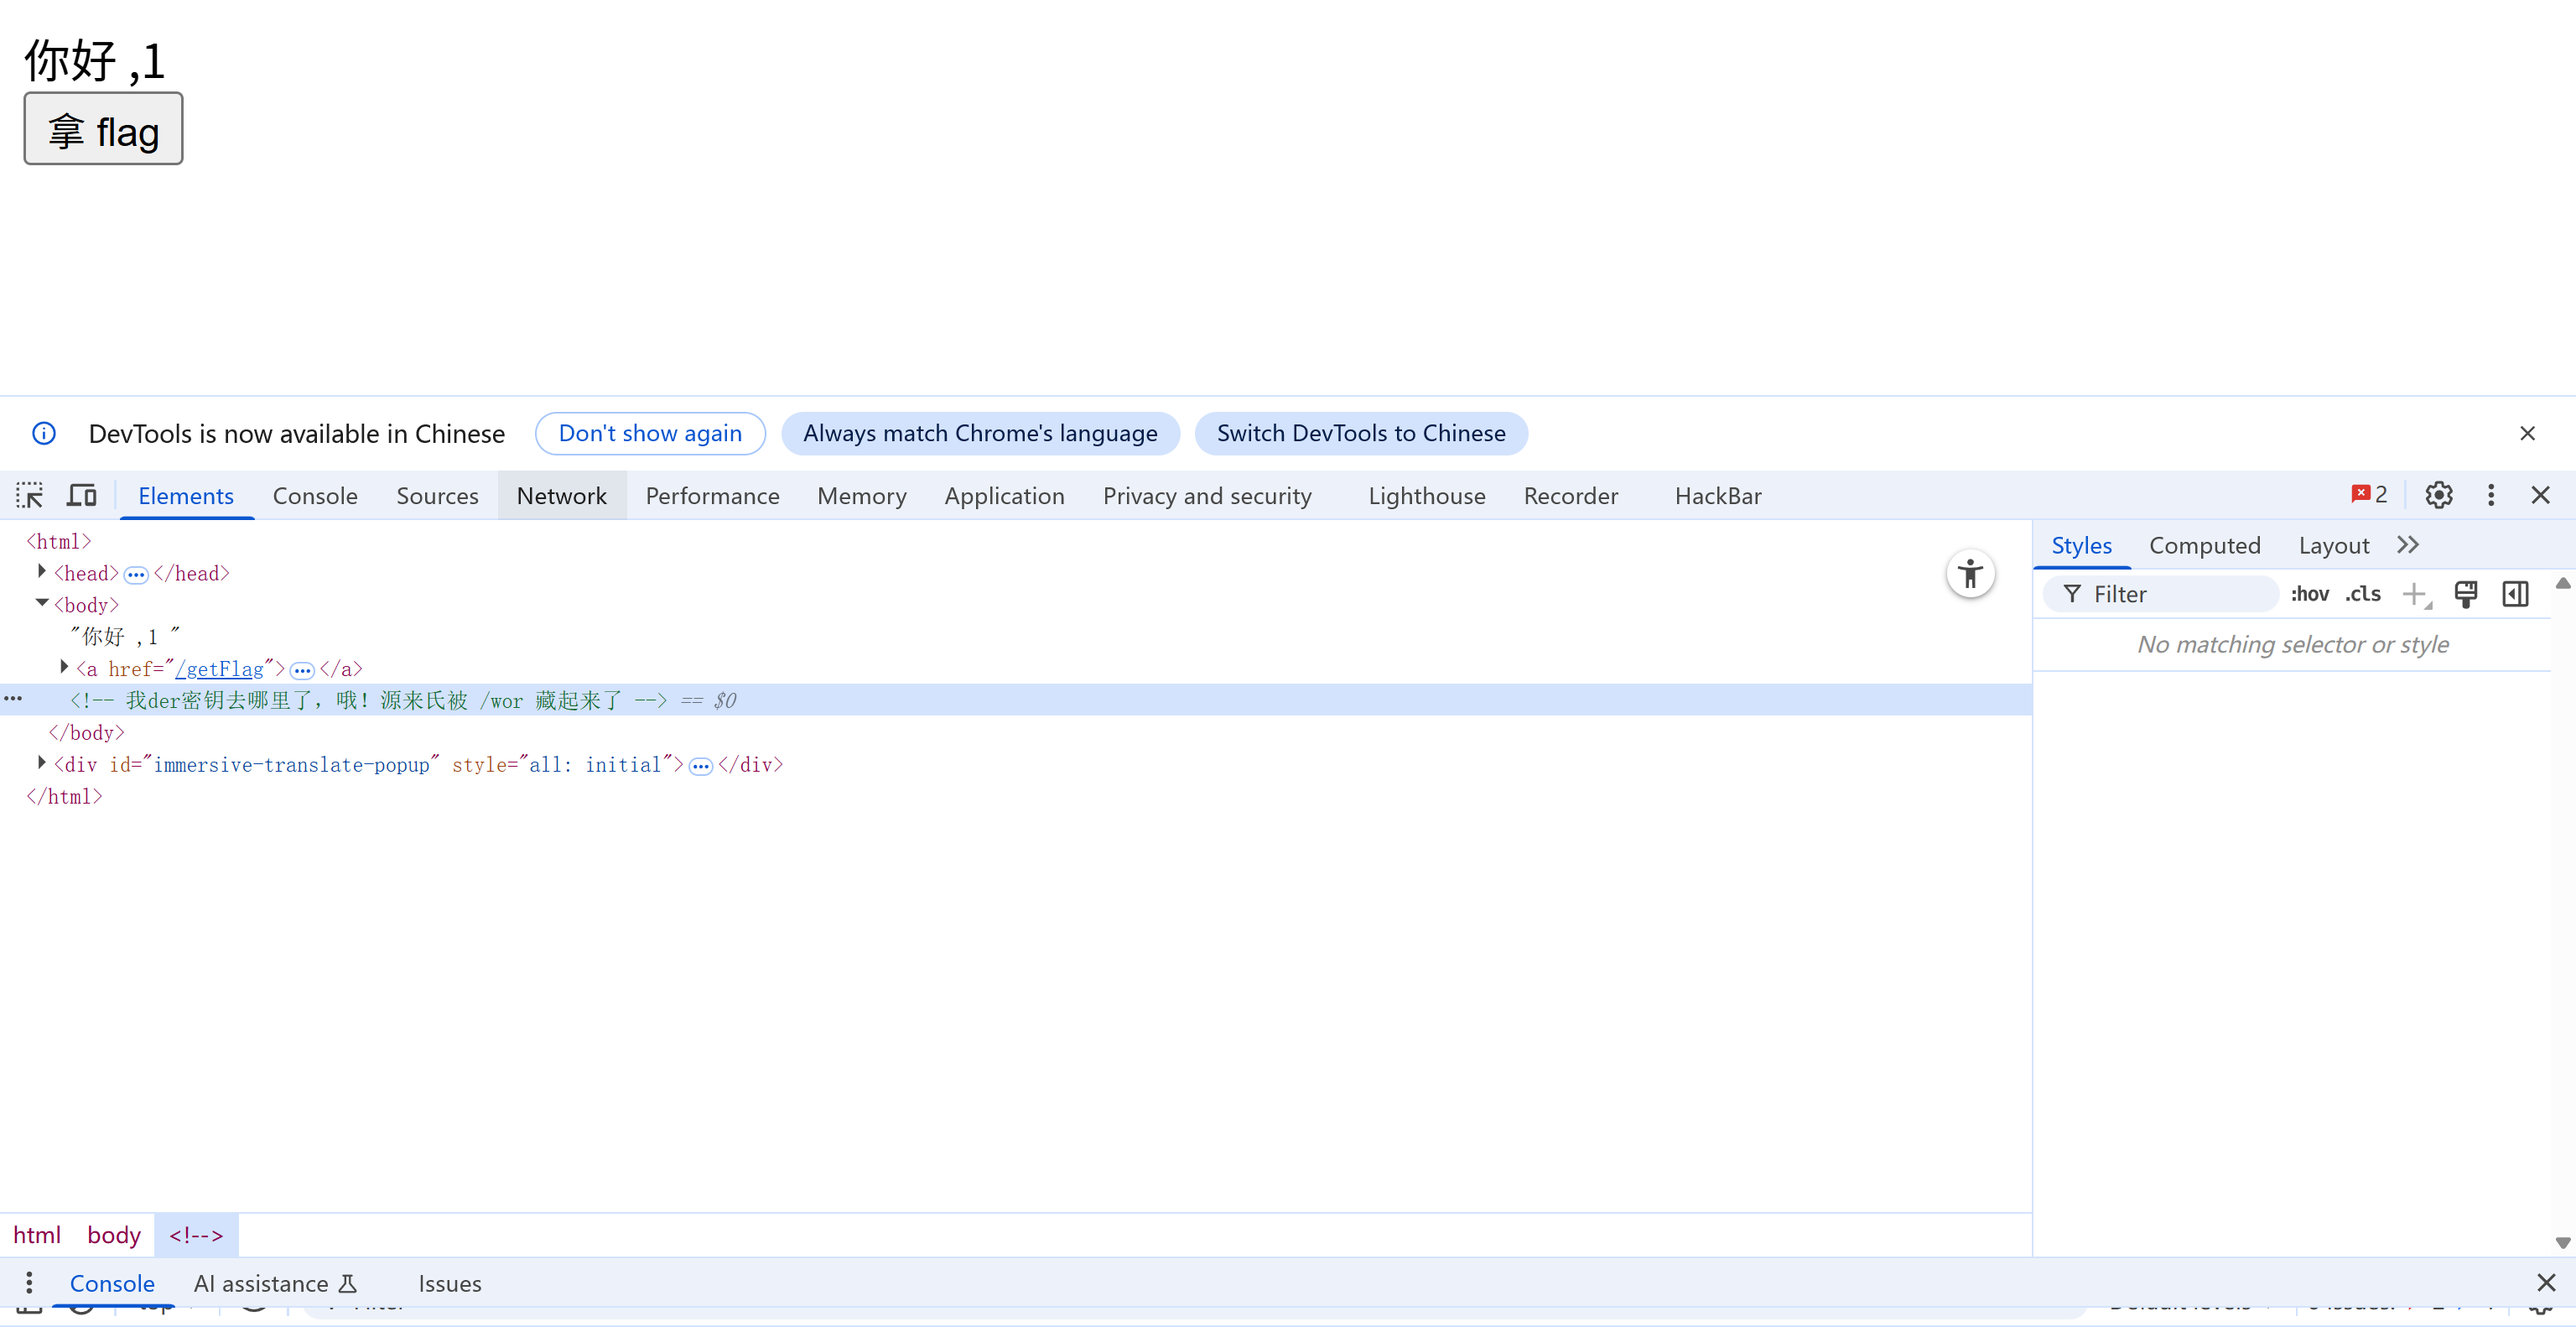Click the accessibility floating figure icon

click(1970, 574)
